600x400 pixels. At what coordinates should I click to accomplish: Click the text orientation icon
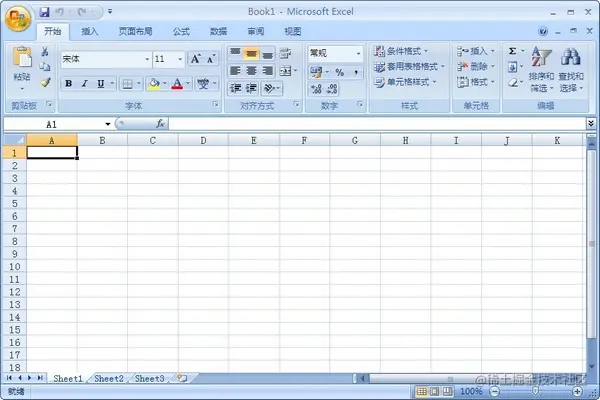click(269, 88)
